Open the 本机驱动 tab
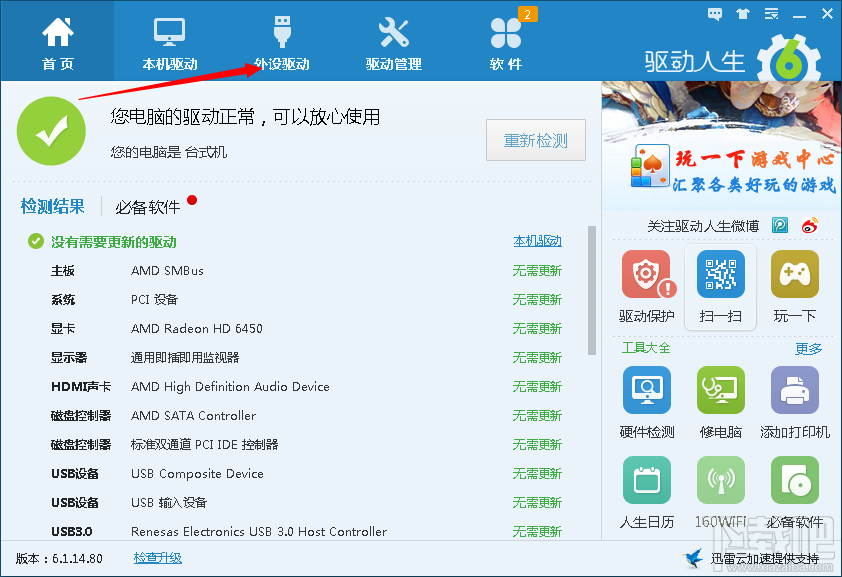Image resolution: width=842 pixels, height=577 pixels. point(170,43)
